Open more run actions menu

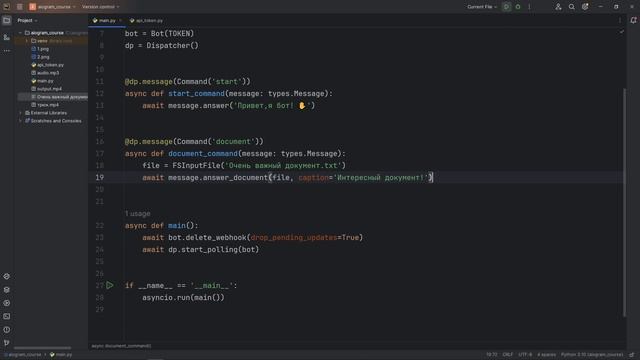point(529,7)
